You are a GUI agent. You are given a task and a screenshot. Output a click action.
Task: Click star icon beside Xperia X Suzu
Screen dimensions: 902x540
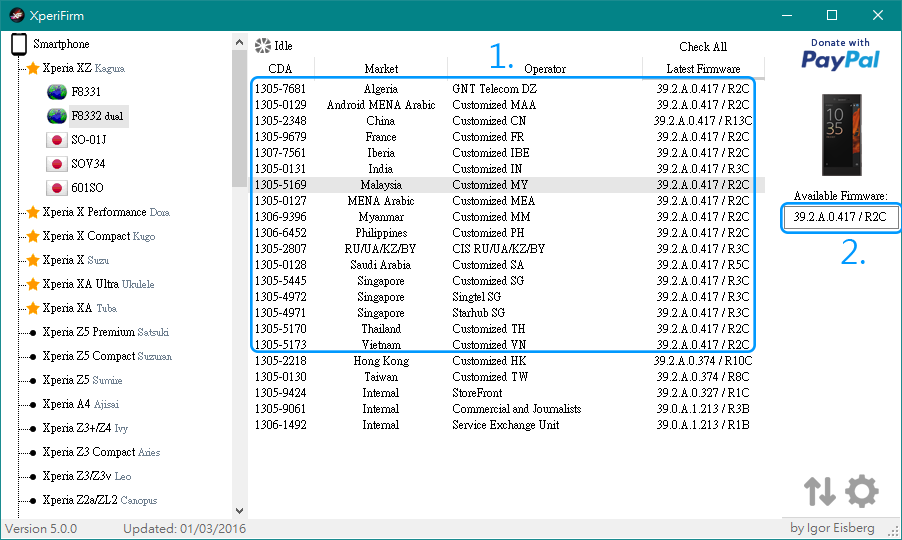[33, 261]
